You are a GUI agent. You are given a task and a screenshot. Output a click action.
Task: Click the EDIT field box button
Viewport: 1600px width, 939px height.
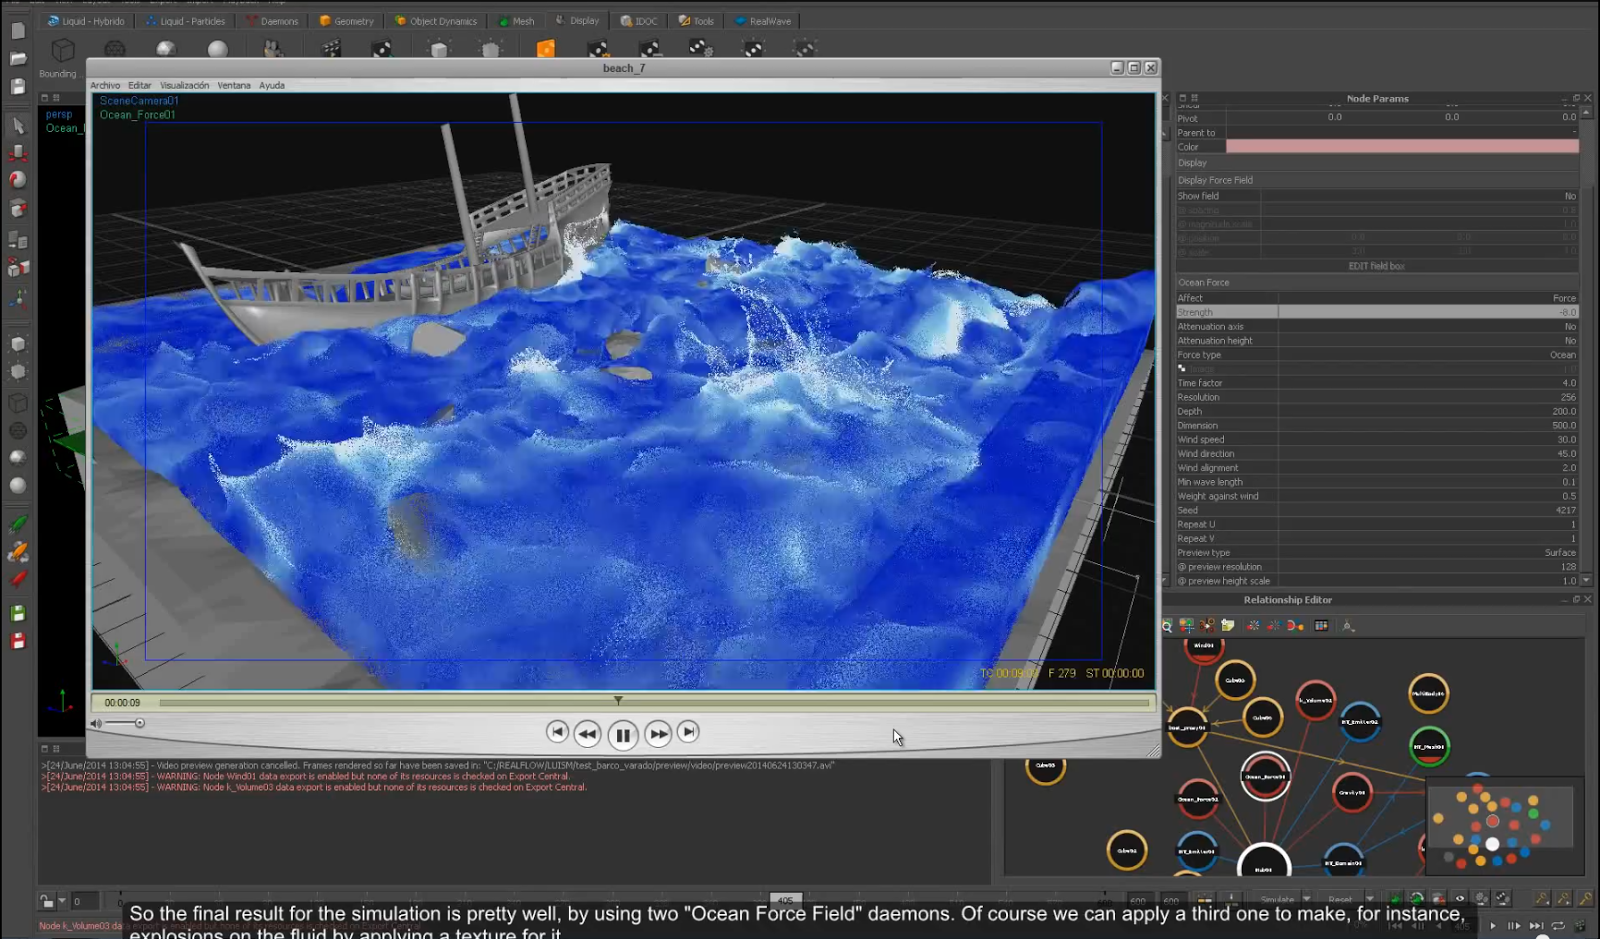tap(1376, 266)
